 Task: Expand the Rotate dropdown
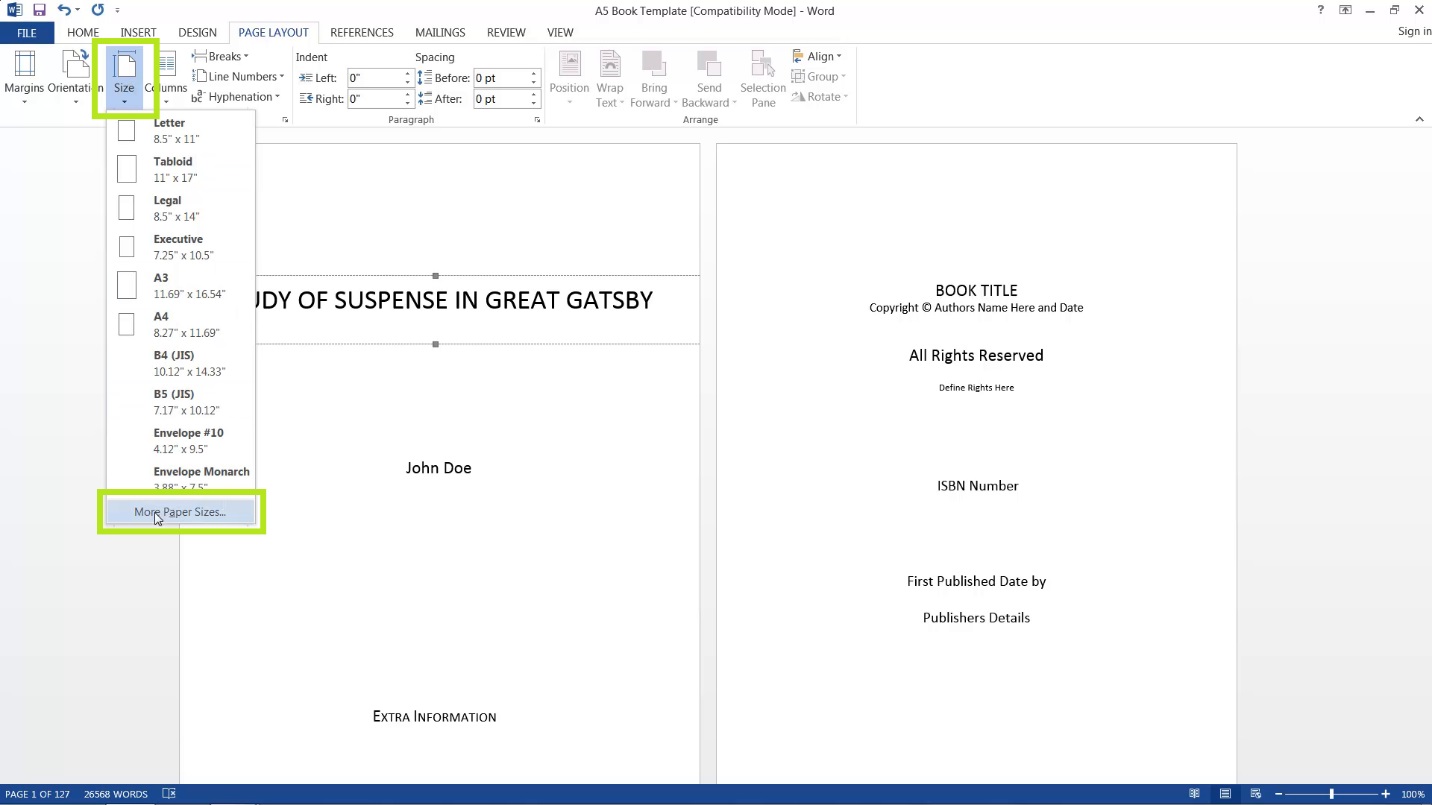[x=846, y=97]
